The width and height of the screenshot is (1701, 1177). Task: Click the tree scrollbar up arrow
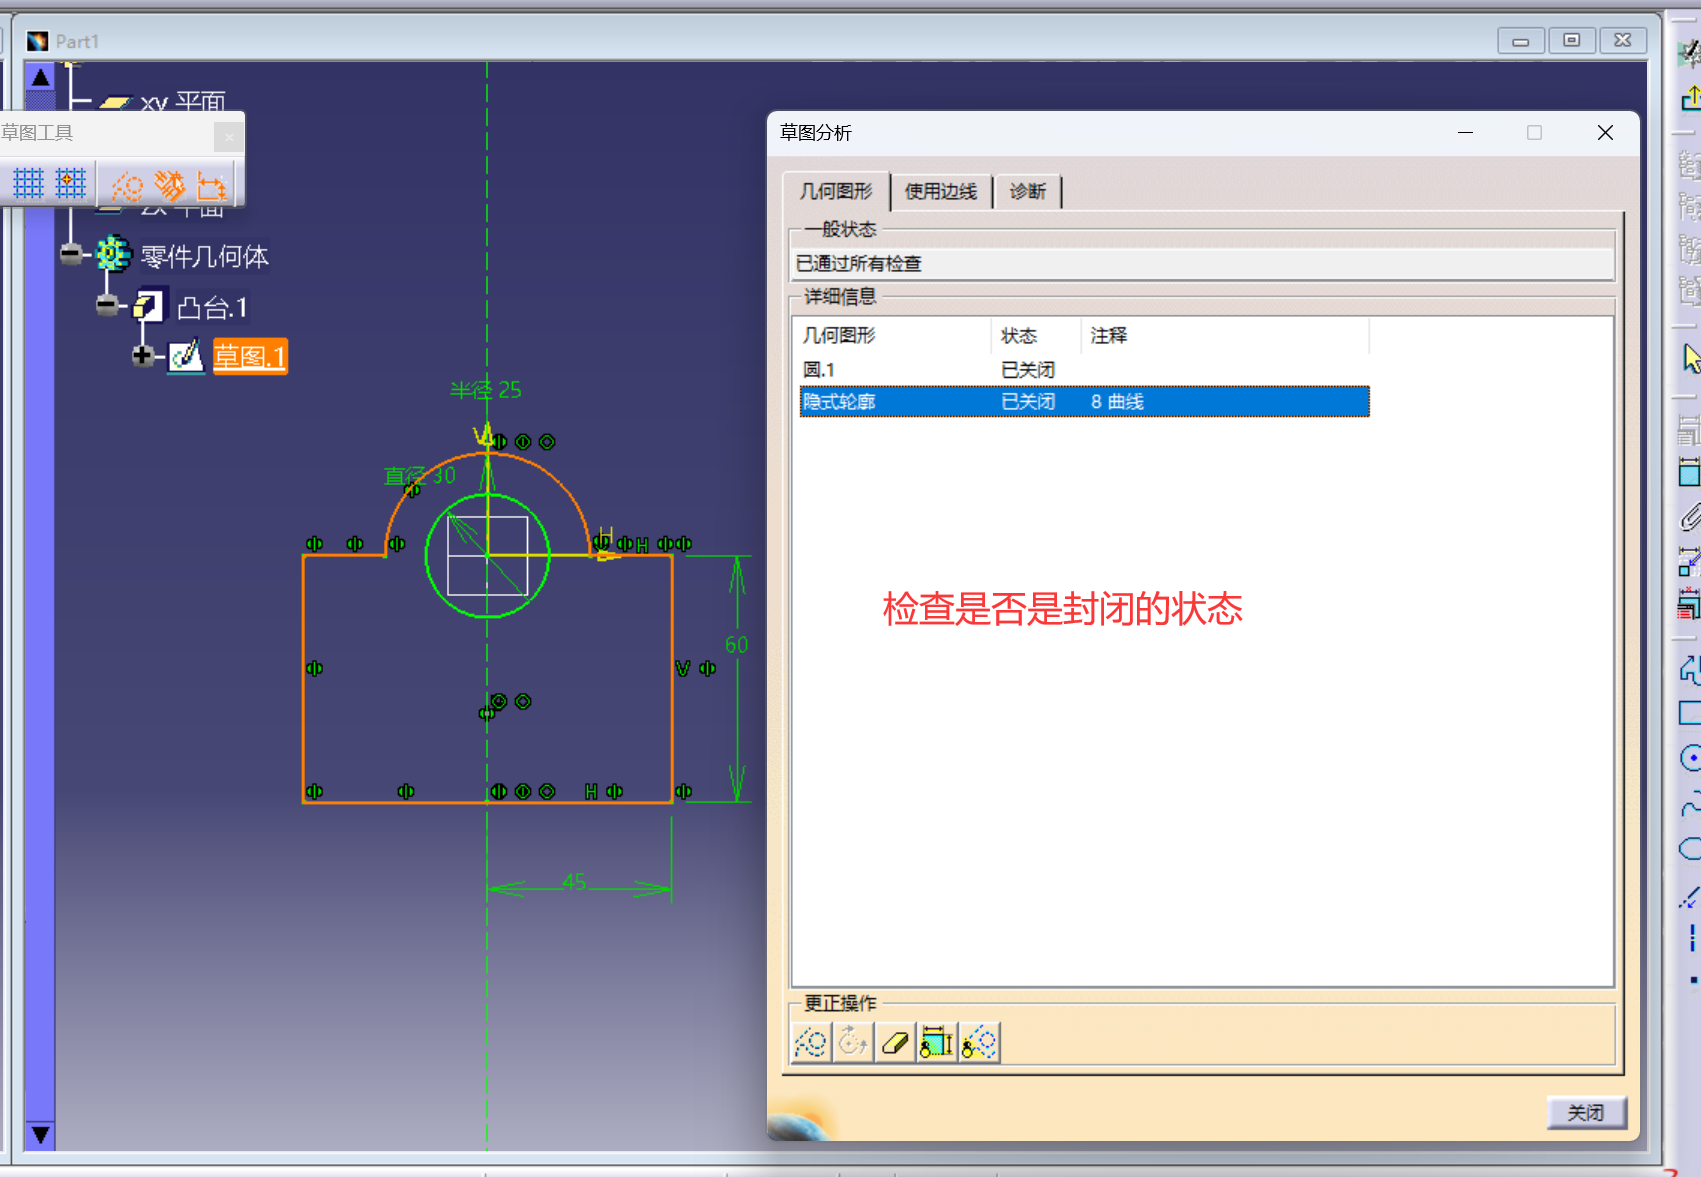click(x=40, y=77)
